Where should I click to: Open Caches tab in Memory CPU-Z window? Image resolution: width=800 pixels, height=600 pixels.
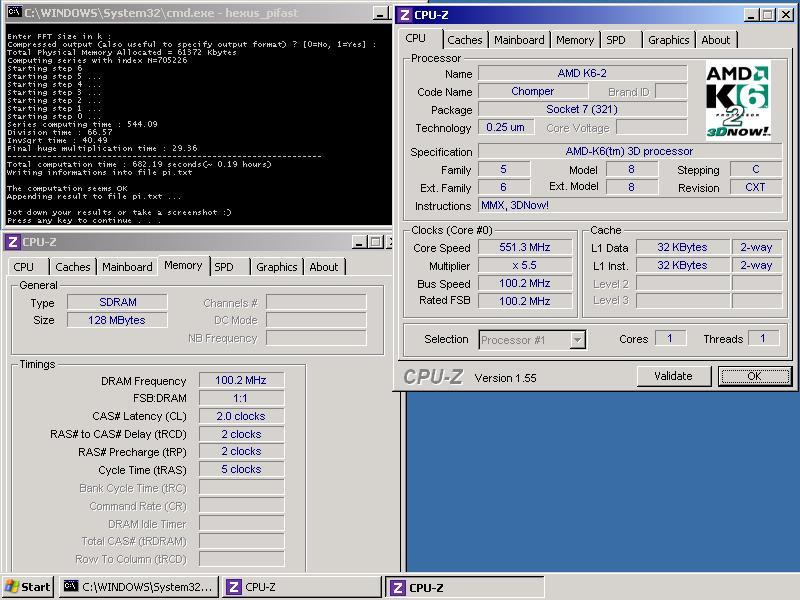73,267
